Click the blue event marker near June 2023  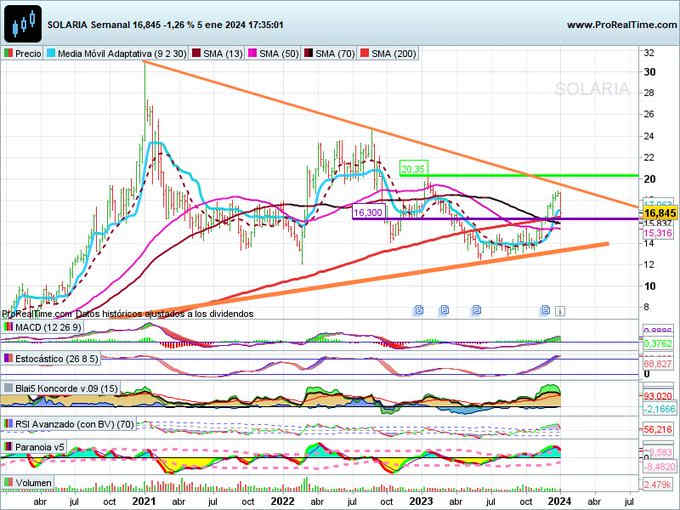(x=476, y=310)
